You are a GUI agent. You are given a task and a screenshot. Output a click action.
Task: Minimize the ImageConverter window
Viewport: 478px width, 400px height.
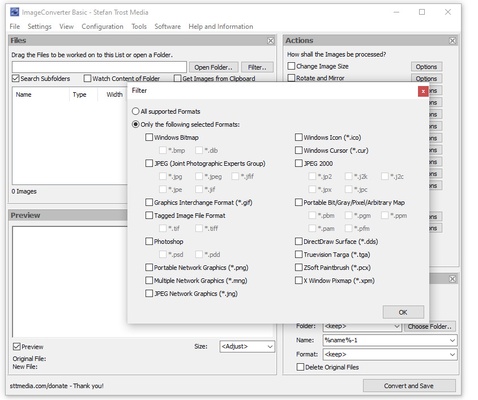396,12
